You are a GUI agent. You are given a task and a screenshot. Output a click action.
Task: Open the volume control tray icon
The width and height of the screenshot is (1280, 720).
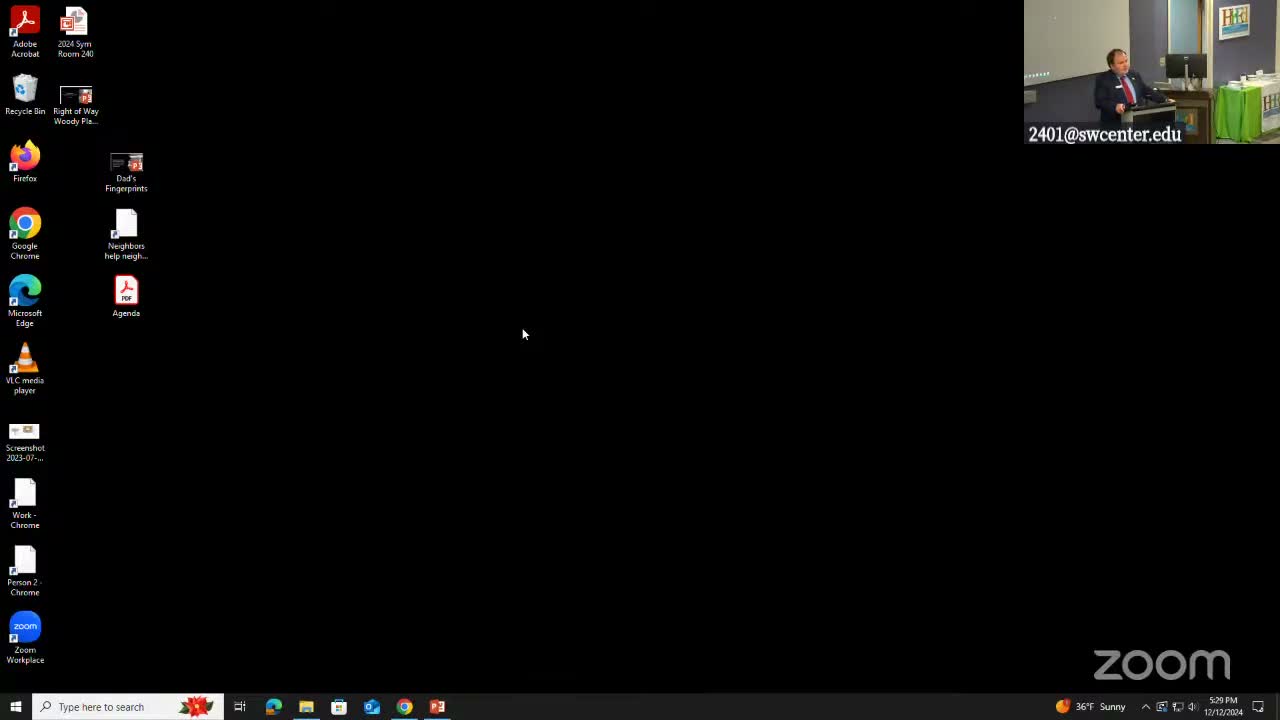click(x=1192, y=707)
